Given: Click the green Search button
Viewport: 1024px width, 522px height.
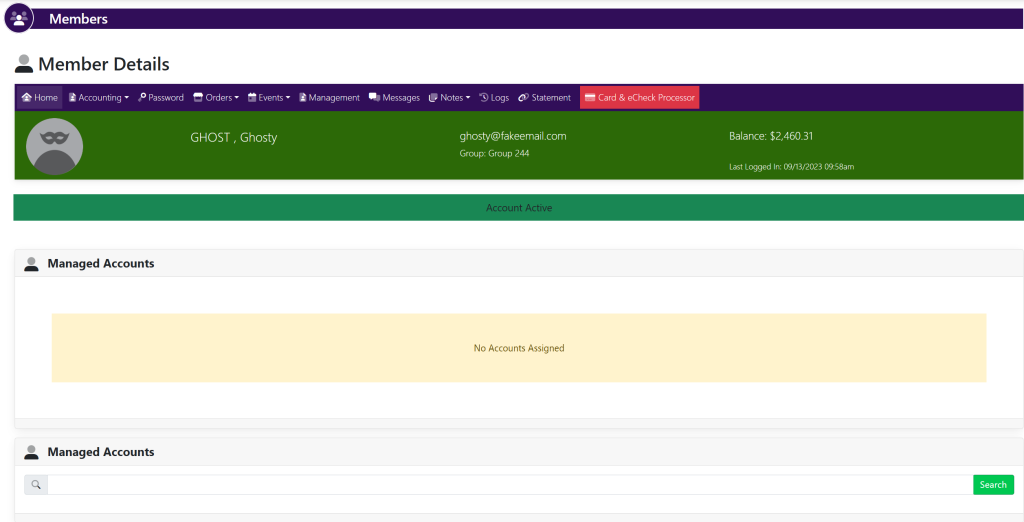Looking at the screenshot, I should click(x=993, y=485).
